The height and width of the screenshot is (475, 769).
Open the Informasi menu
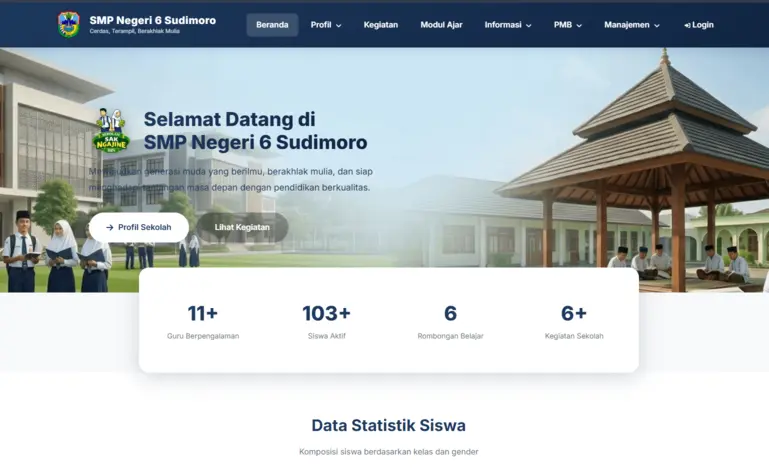pyautogui.click(x=508, y=25)
